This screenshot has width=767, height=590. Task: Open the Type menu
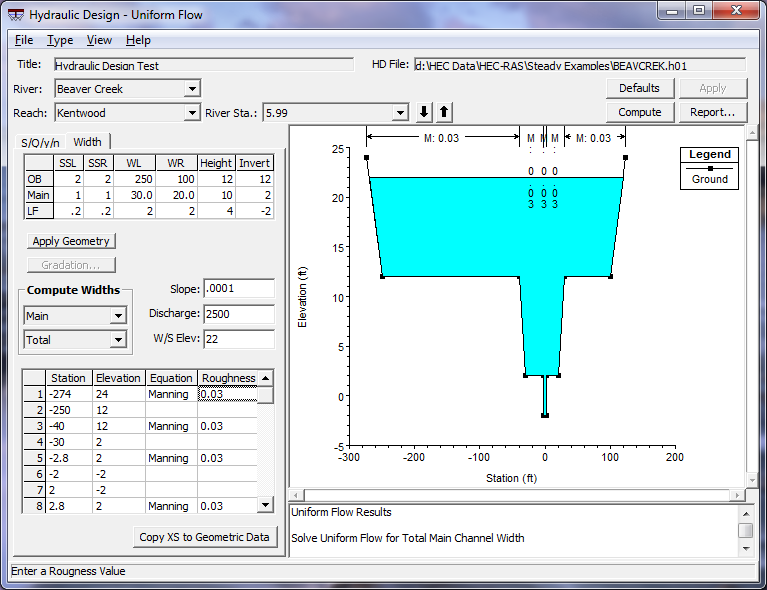60,40
